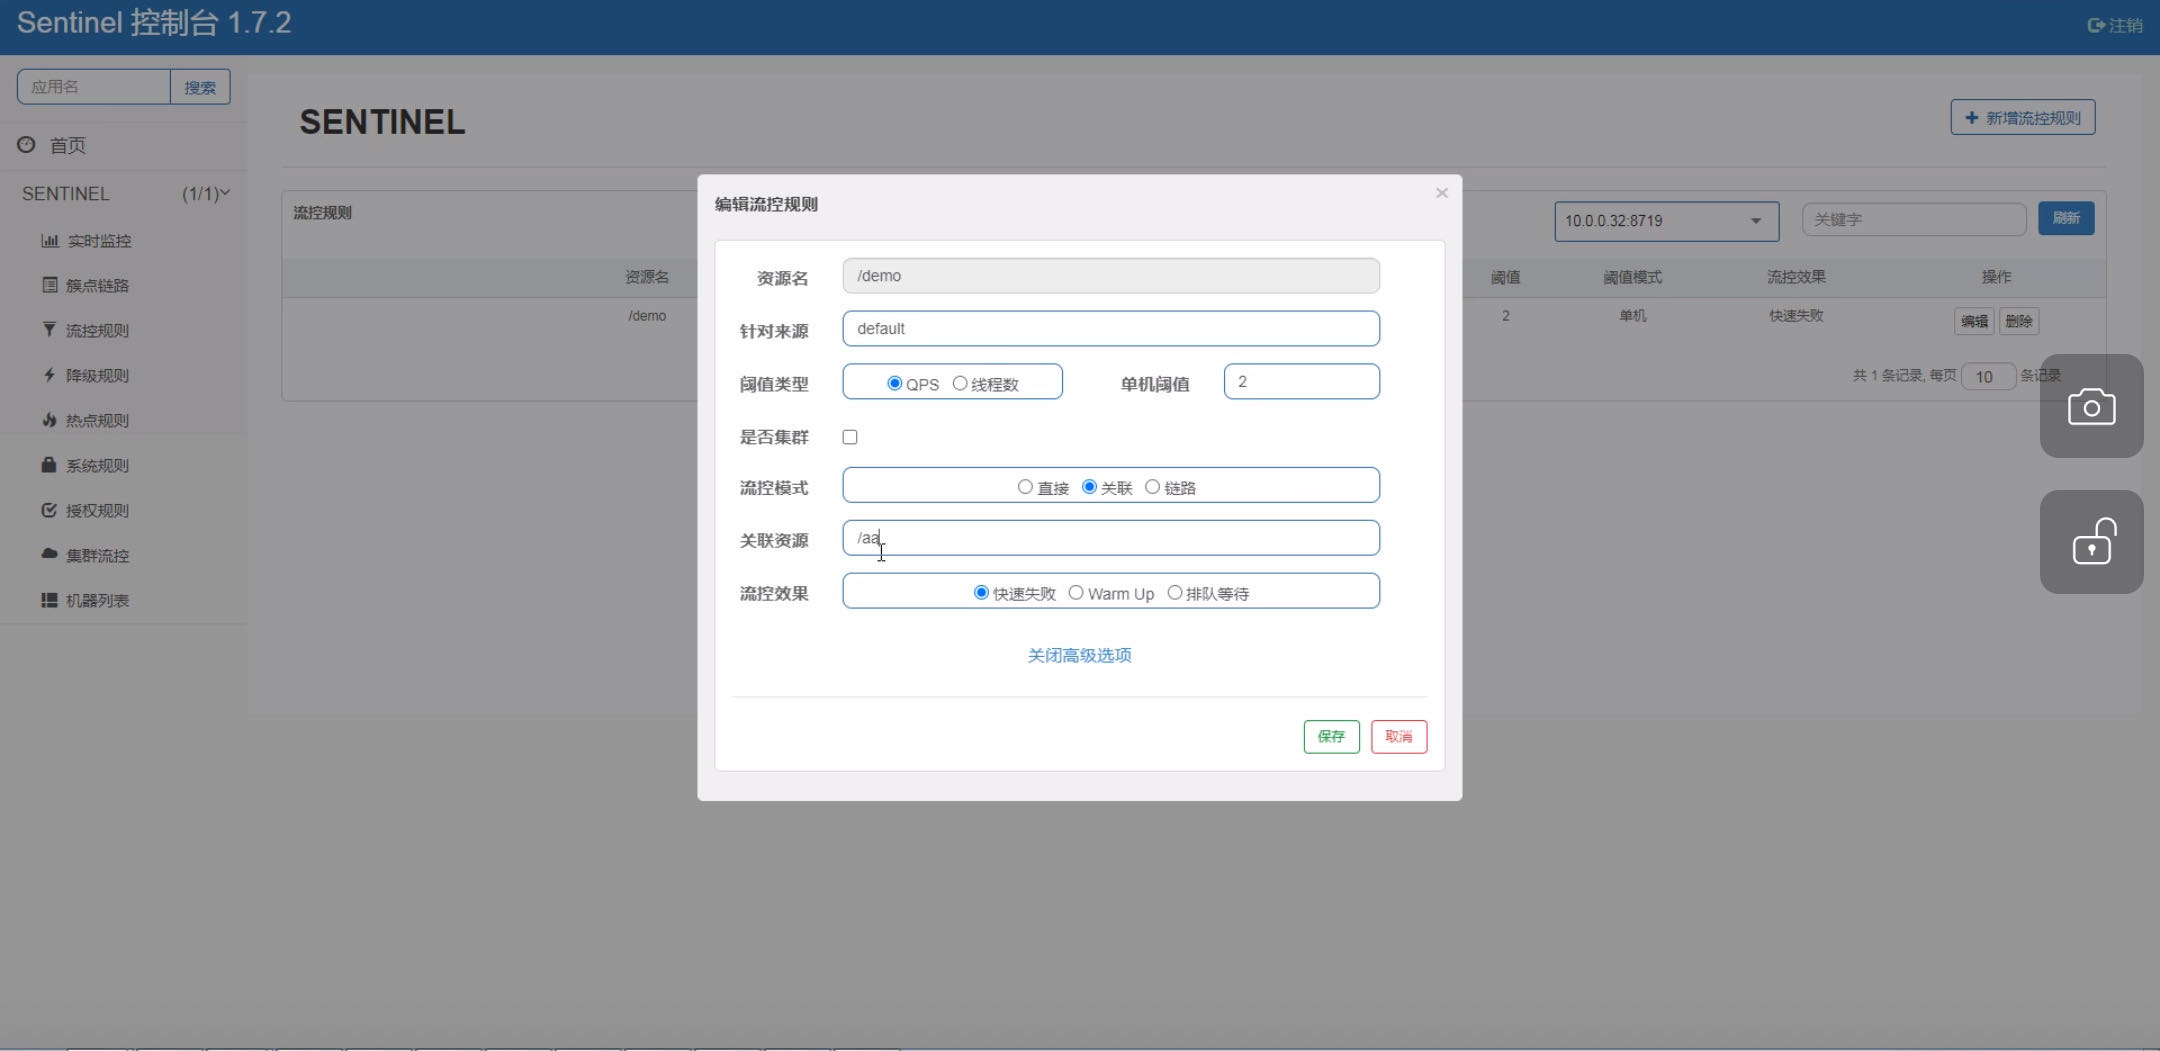Click the red 取消 button

click(x=1399, y=736)
